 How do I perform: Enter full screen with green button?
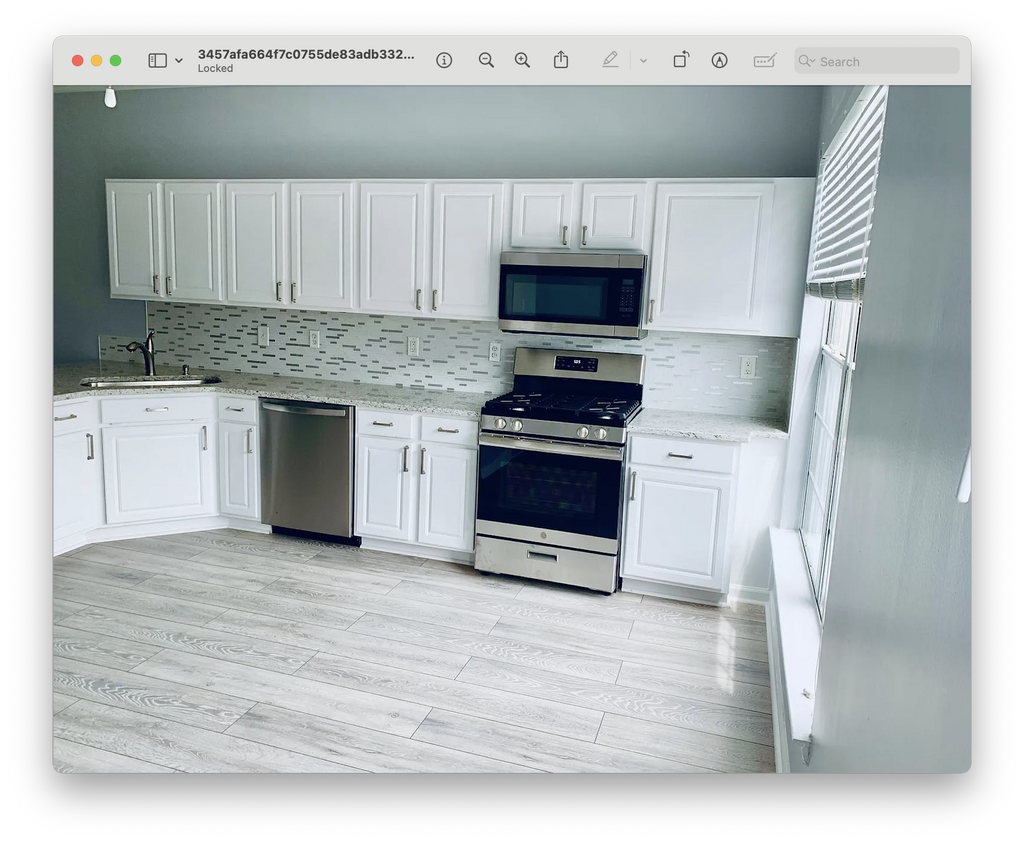pyautogui.click(x=116, y=61)
